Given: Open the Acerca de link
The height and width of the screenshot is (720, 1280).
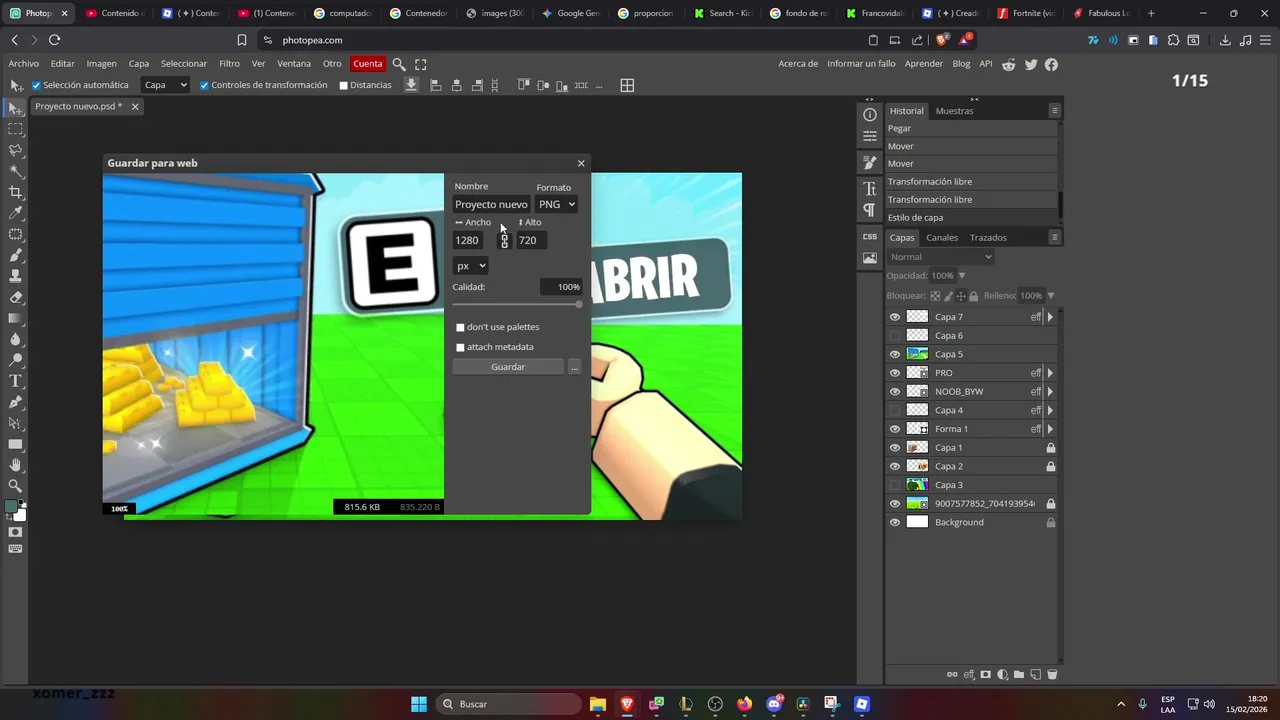Looking at the screenshot, I should (x=798, y=64).
